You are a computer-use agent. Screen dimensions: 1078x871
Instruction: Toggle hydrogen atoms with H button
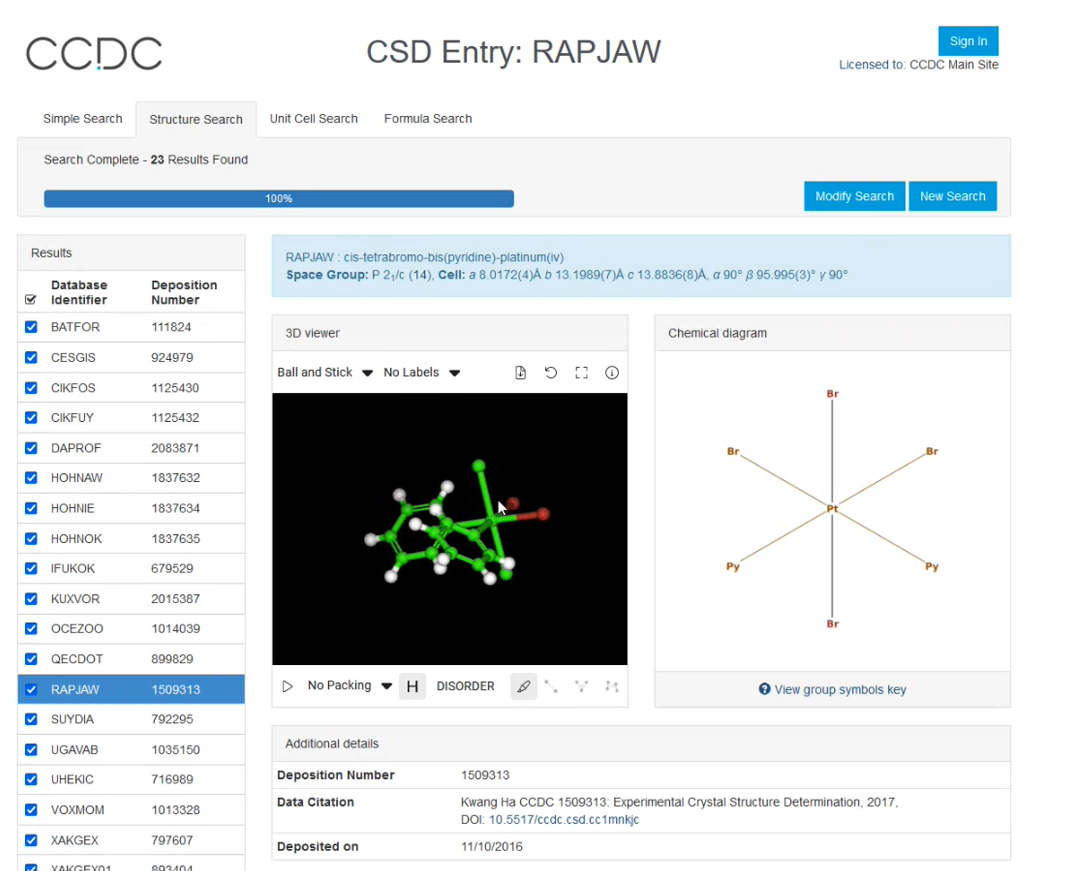(412, 687)
